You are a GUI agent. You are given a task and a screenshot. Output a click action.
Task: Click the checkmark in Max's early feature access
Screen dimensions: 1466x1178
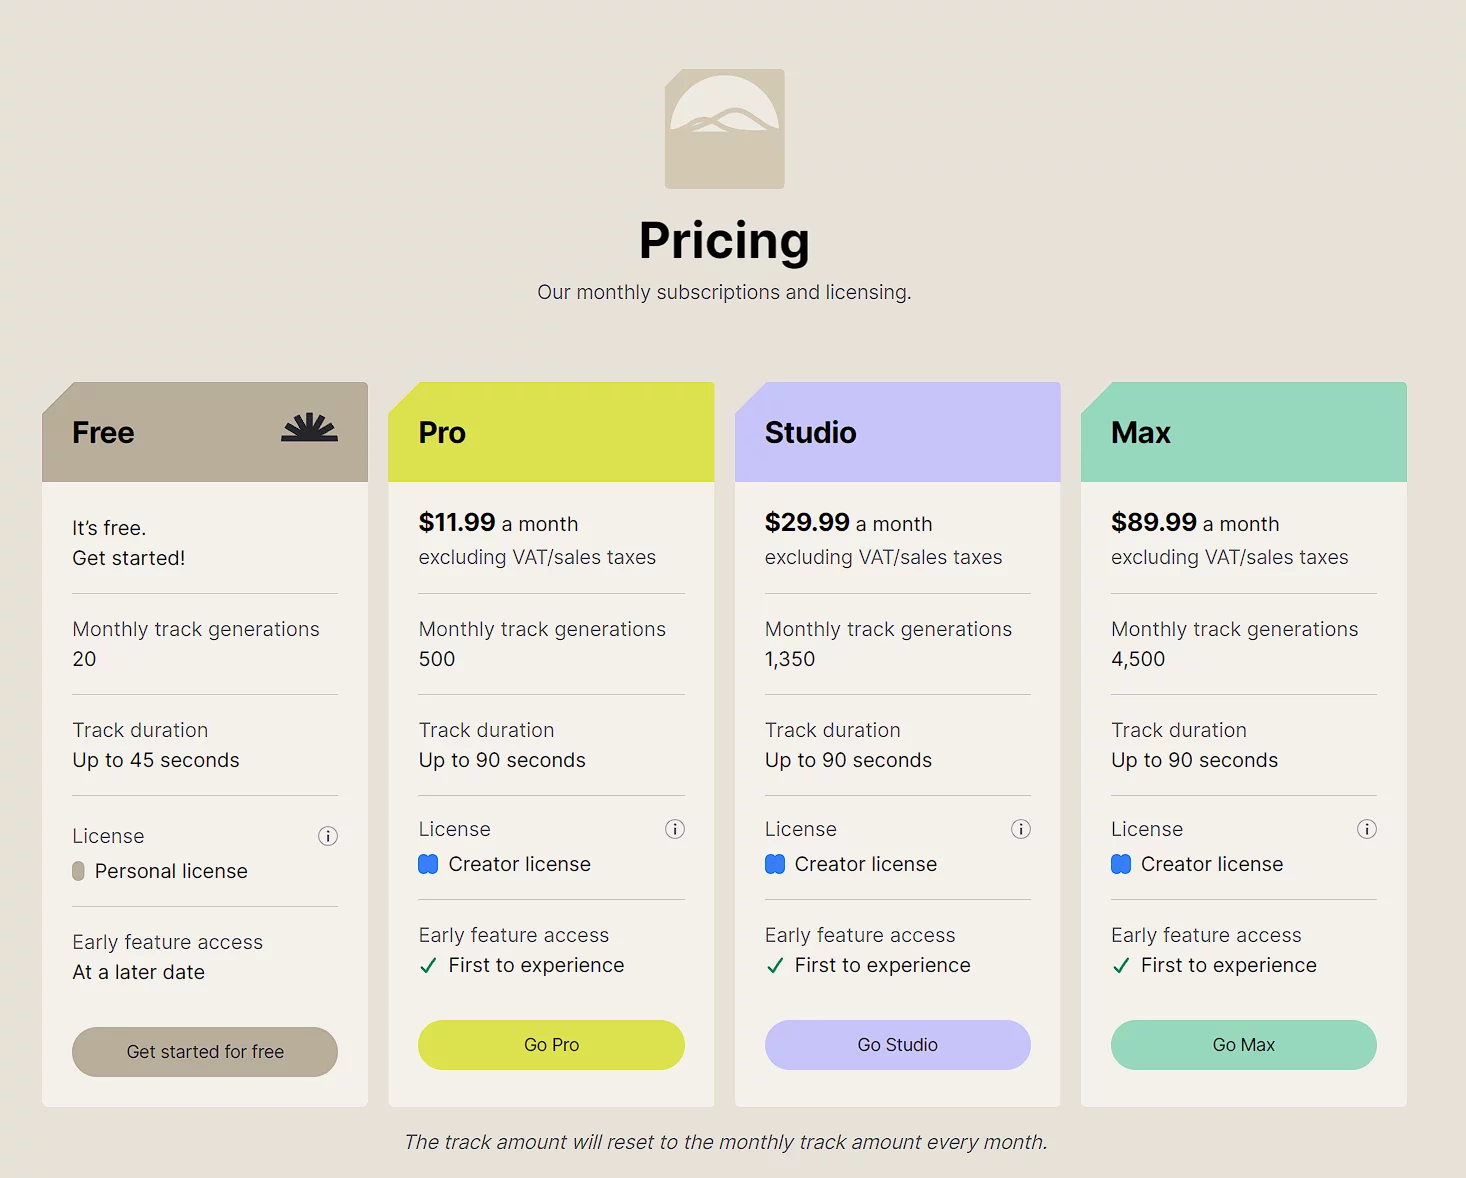tap(1121, 966)
